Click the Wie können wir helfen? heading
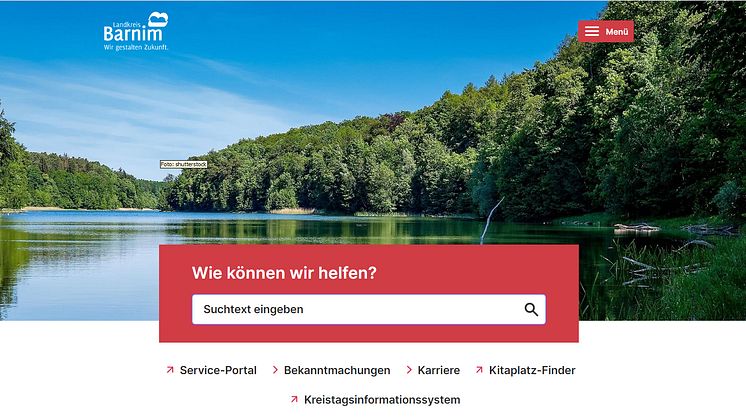746x420 pixels. tap(284, 273)
